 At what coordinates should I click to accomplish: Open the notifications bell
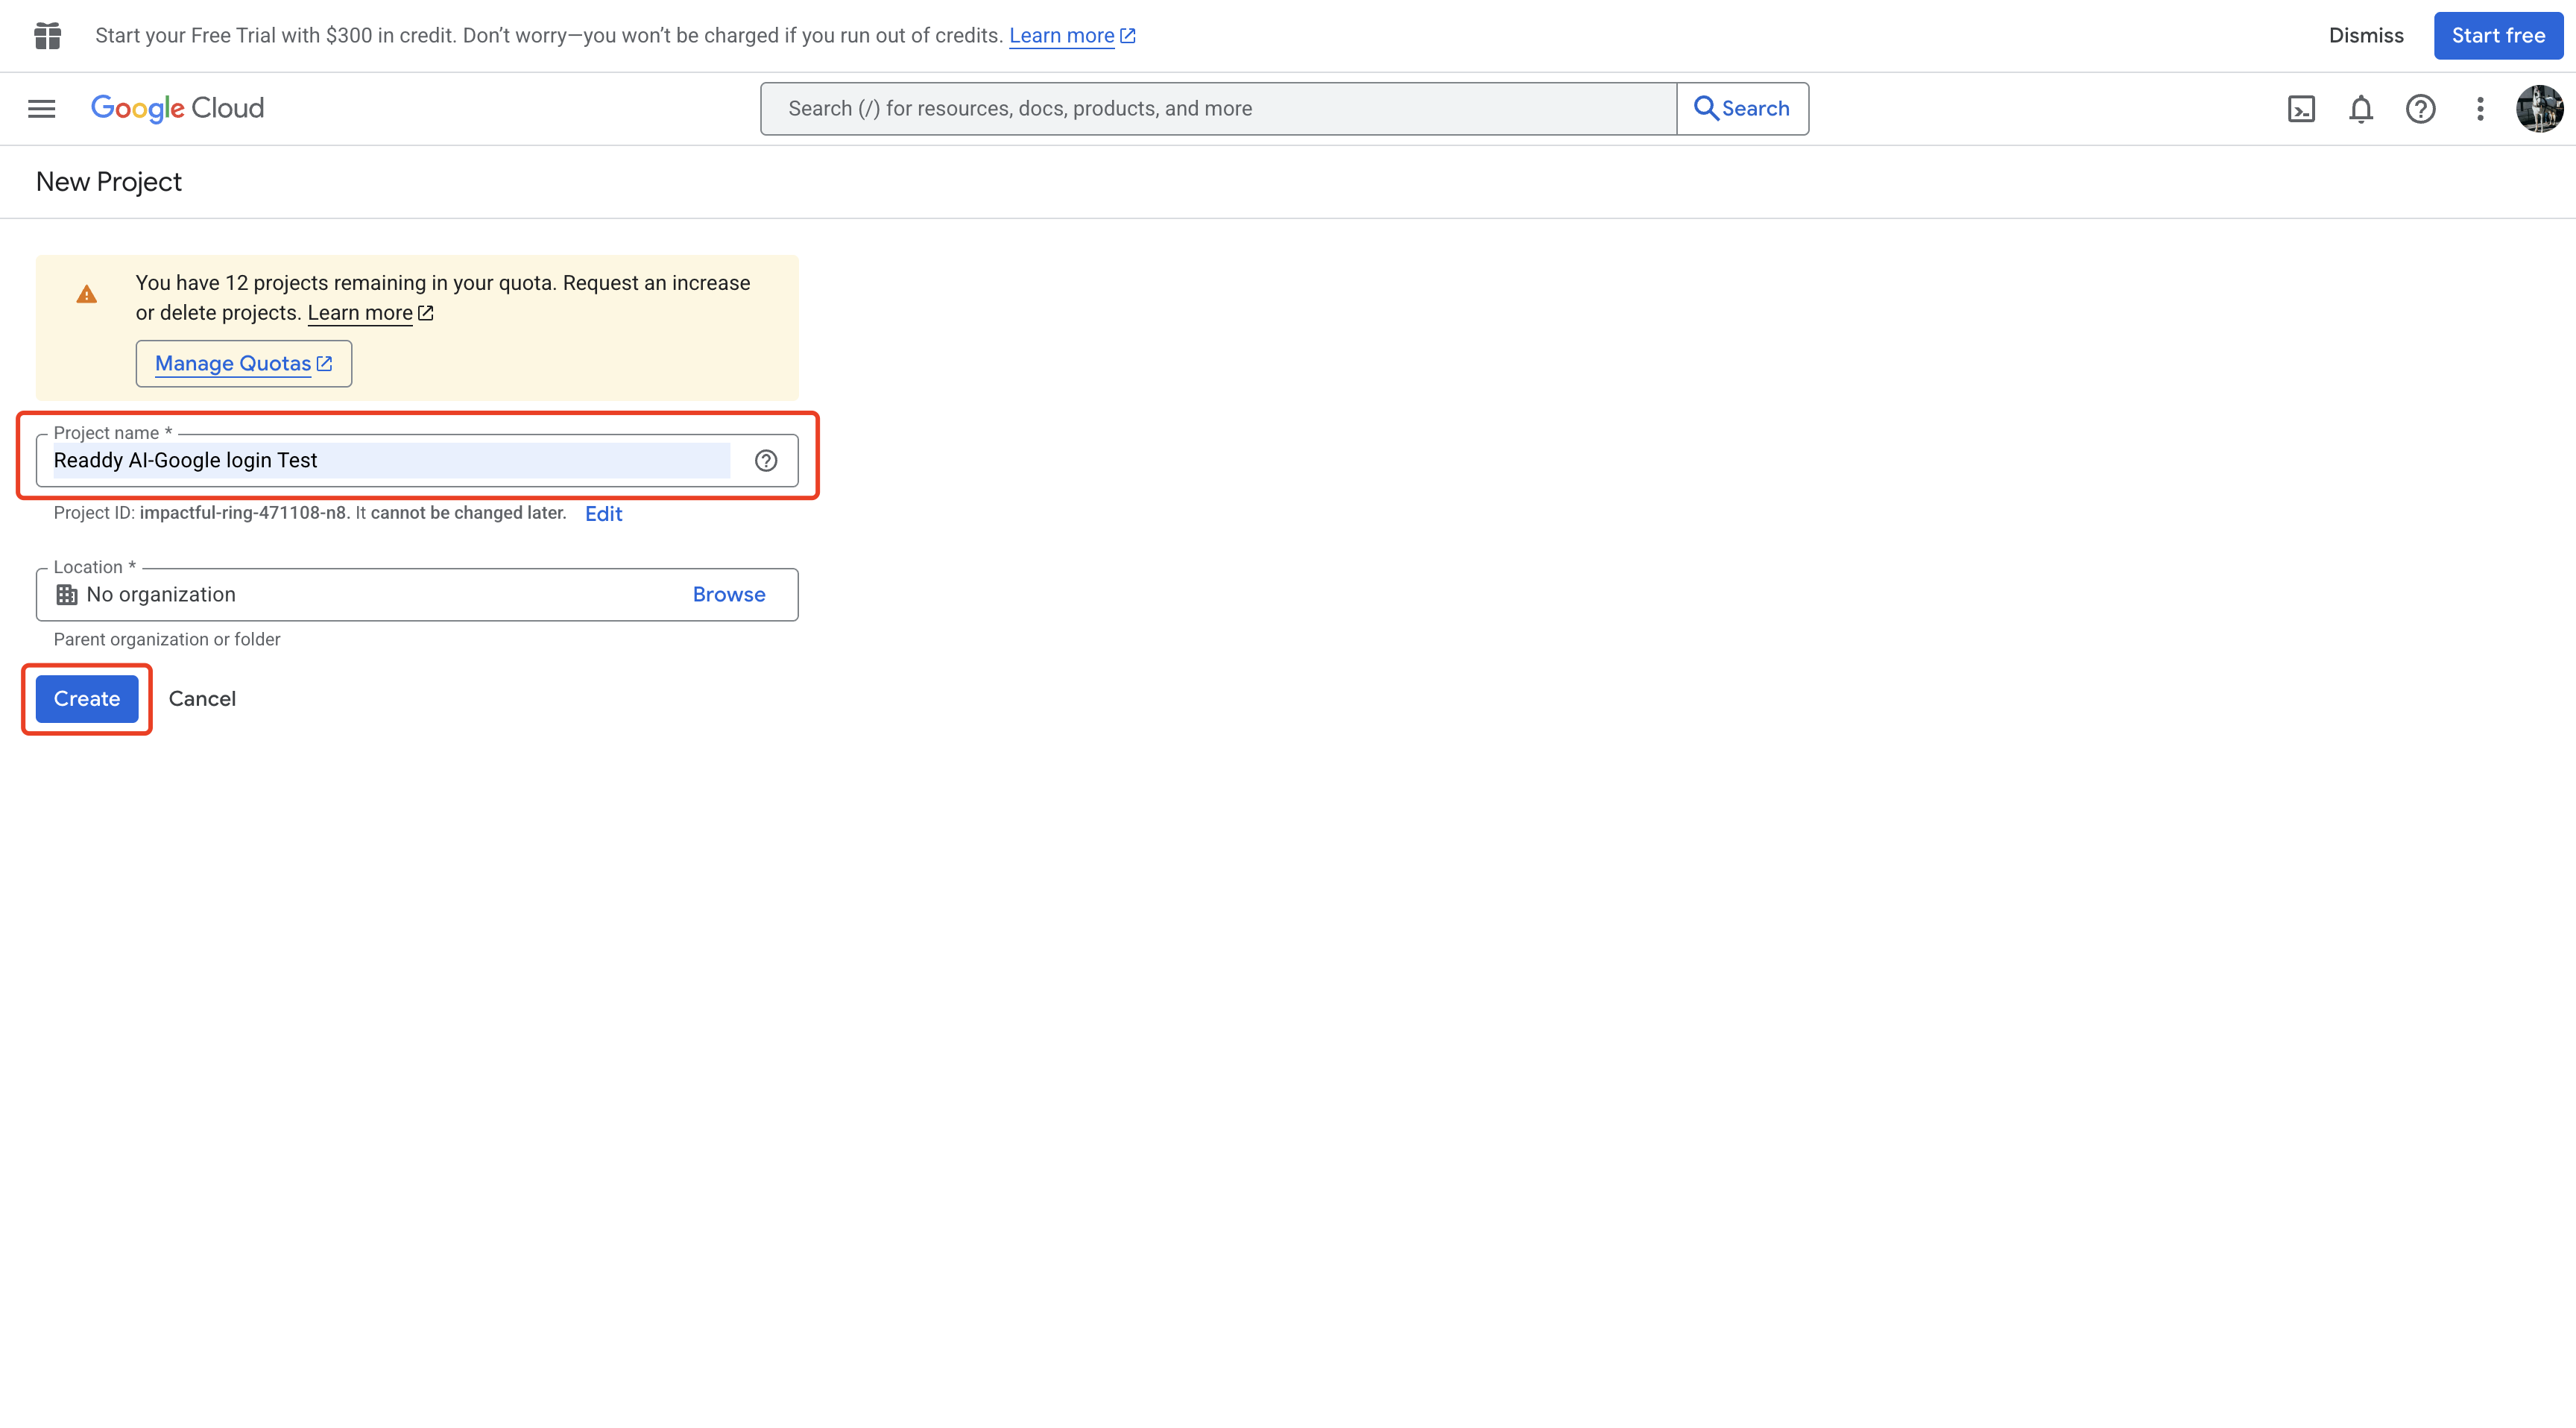2360,108
